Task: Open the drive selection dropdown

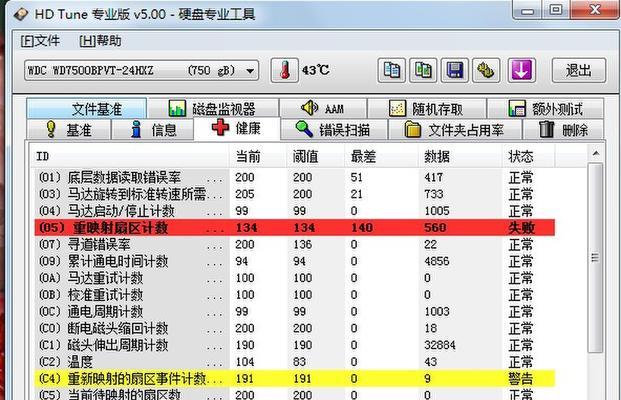Action: coord(141,70)
